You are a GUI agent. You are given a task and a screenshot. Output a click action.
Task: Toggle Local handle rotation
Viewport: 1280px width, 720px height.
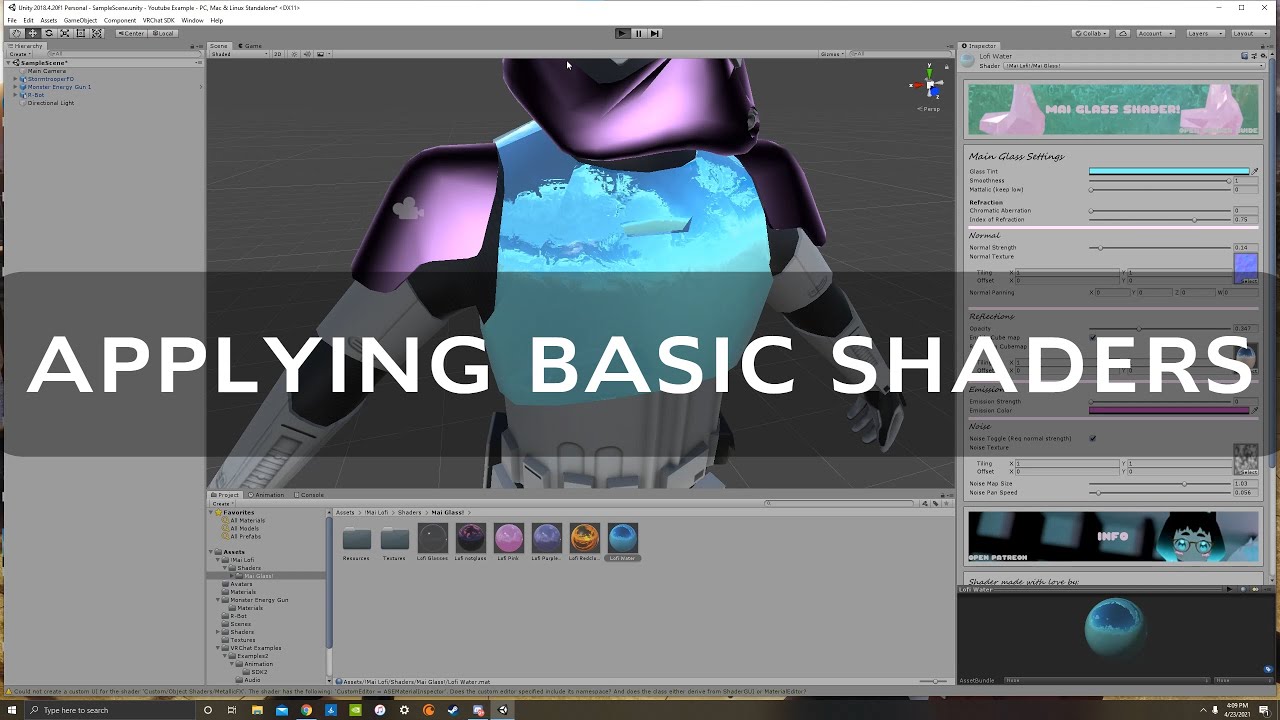163,33
